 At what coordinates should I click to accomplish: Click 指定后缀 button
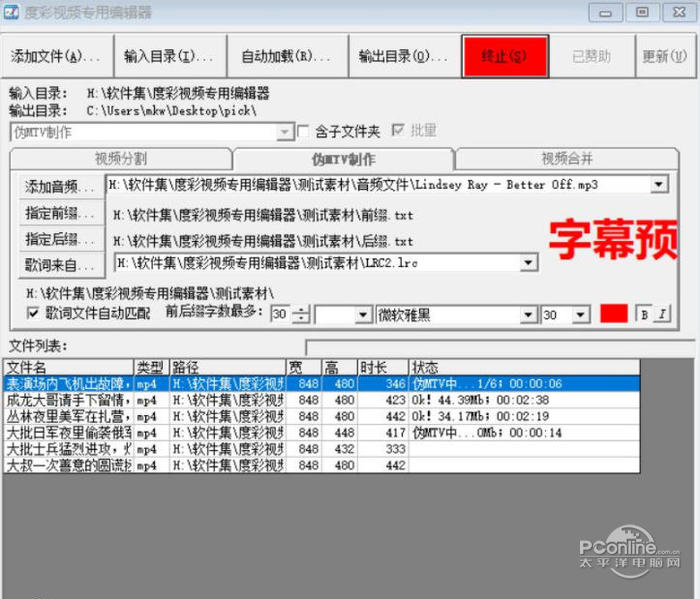coord(60,239)
